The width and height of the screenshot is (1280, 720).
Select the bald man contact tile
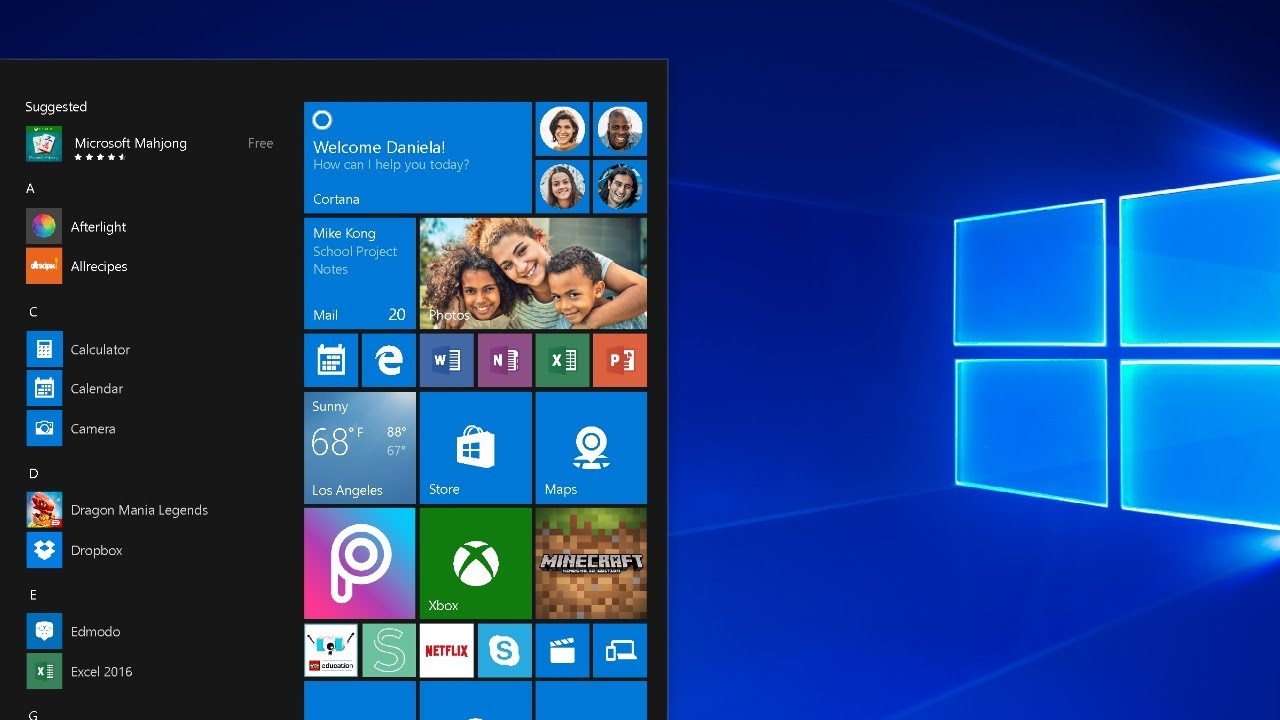point(620,128)
